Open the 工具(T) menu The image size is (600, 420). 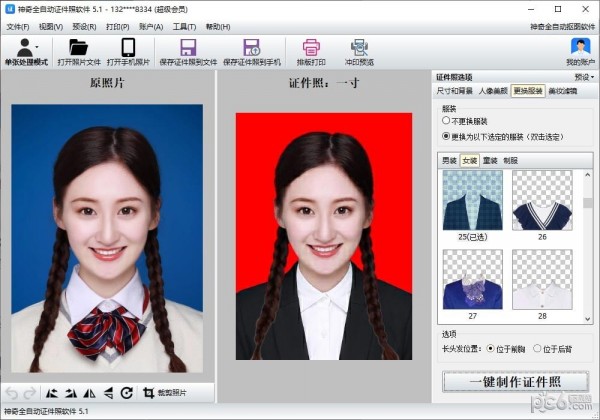coord(182,26)
